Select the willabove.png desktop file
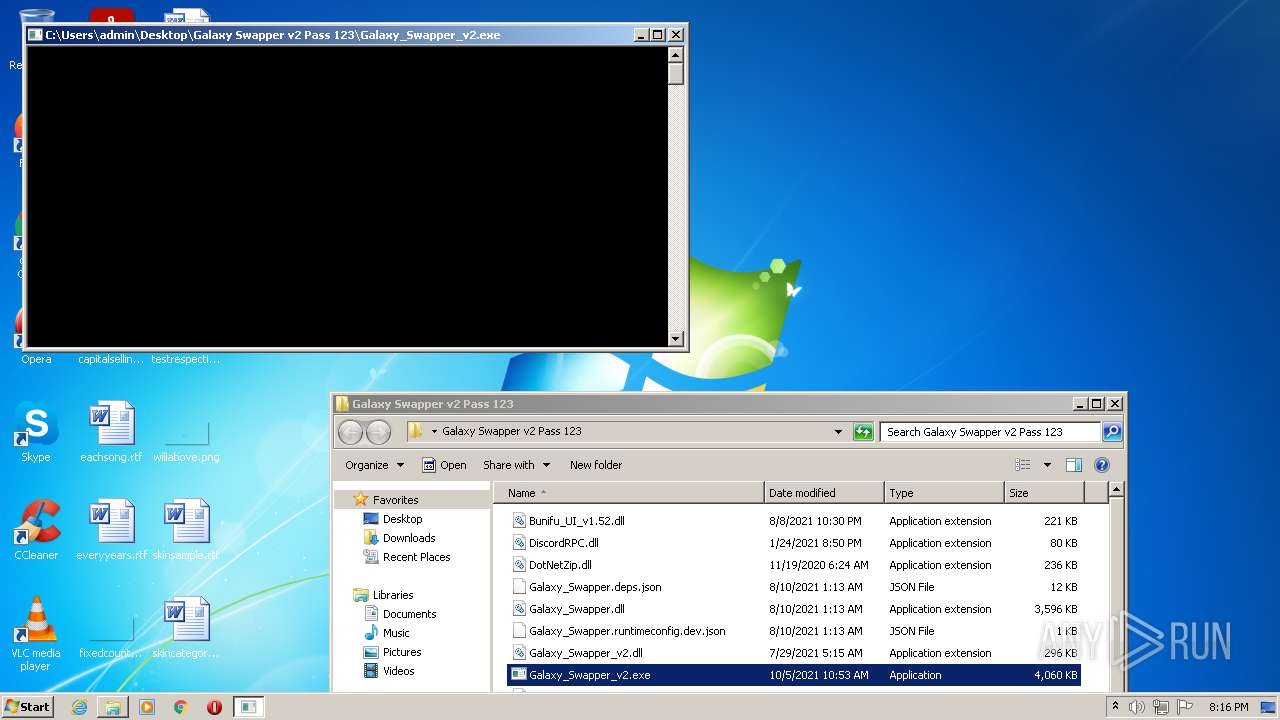The height and width of the screenshot is (720, 1280). [186, 438]
